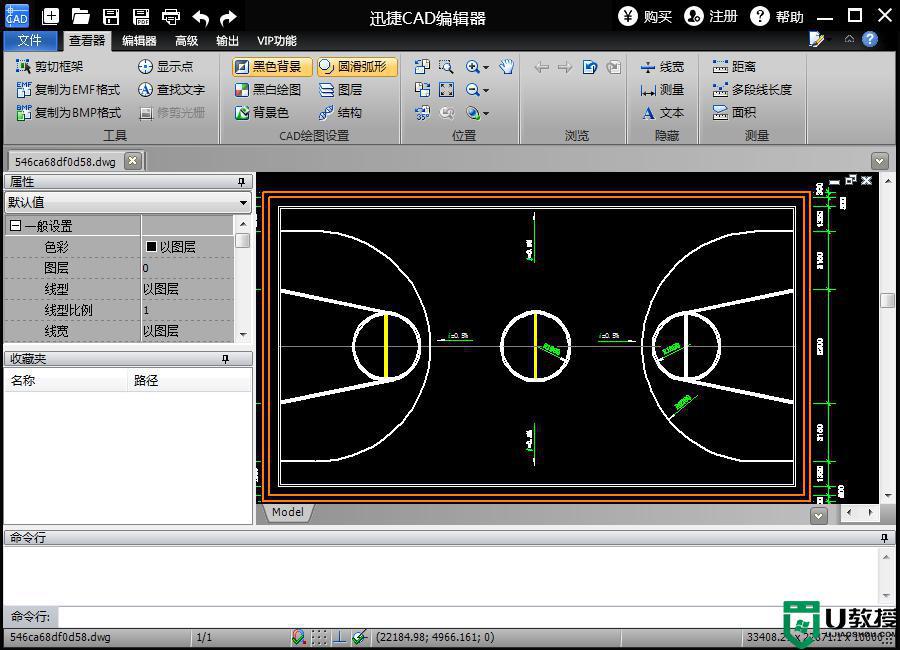Toggle 黑白绘图 black and white drawing
Viewport: 900px width, 650px height.
[x=267, y=90]
